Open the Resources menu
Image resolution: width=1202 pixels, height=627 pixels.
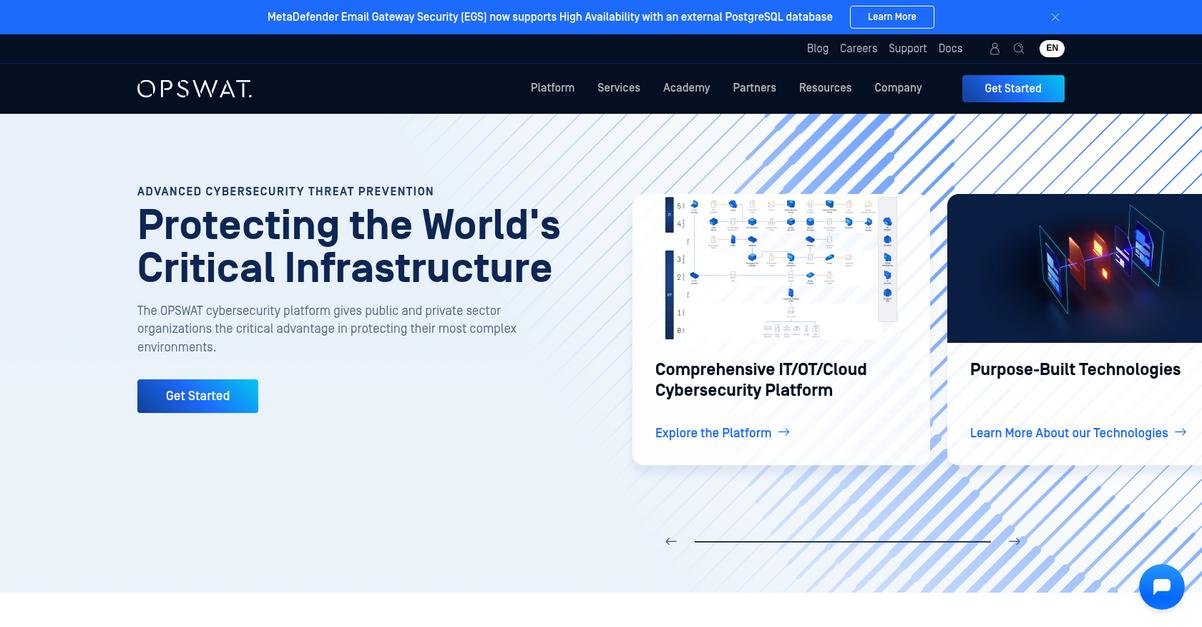point(825,88)
